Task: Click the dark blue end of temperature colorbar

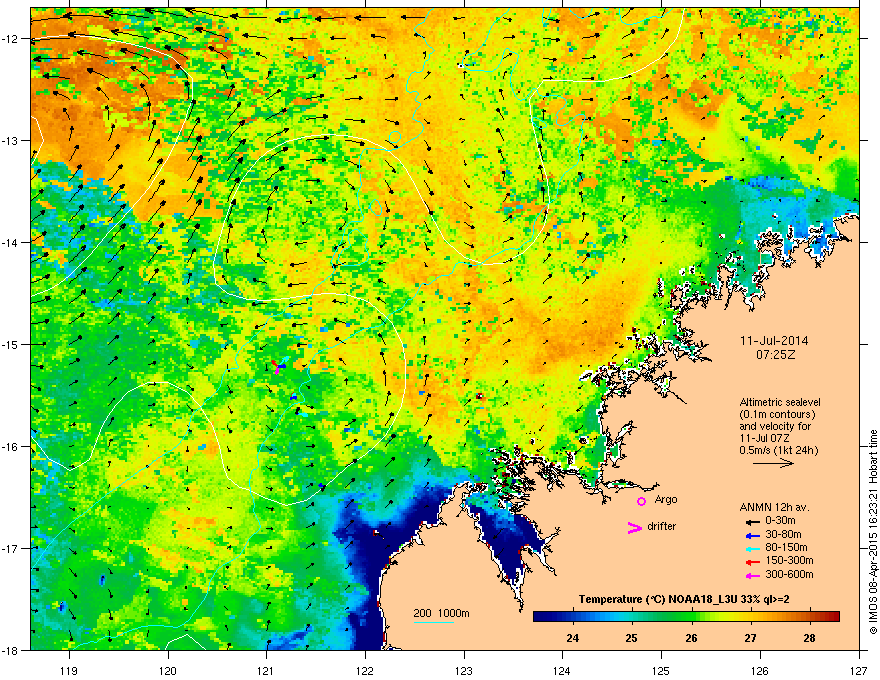Action: coord(542,617)
